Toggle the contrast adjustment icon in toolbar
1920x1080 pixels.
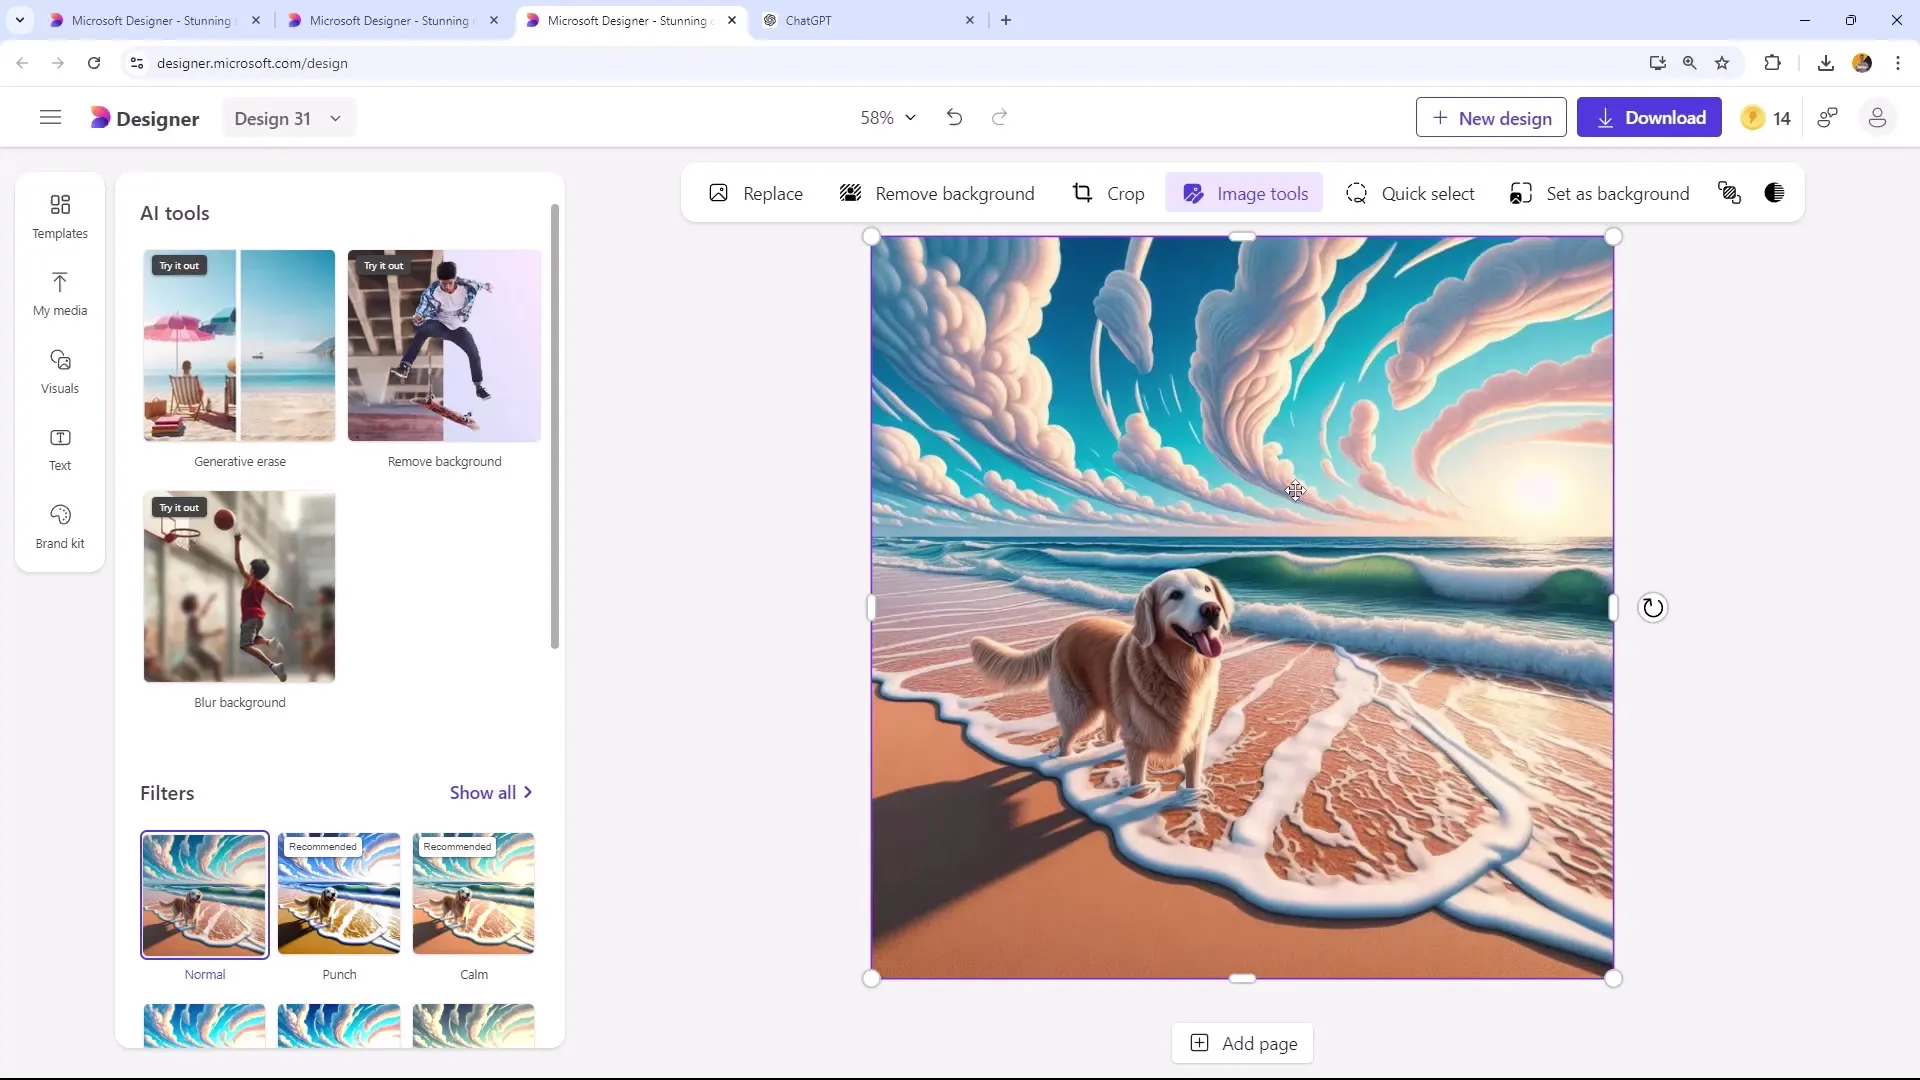pyautogui.click(x=1778, y=194)
